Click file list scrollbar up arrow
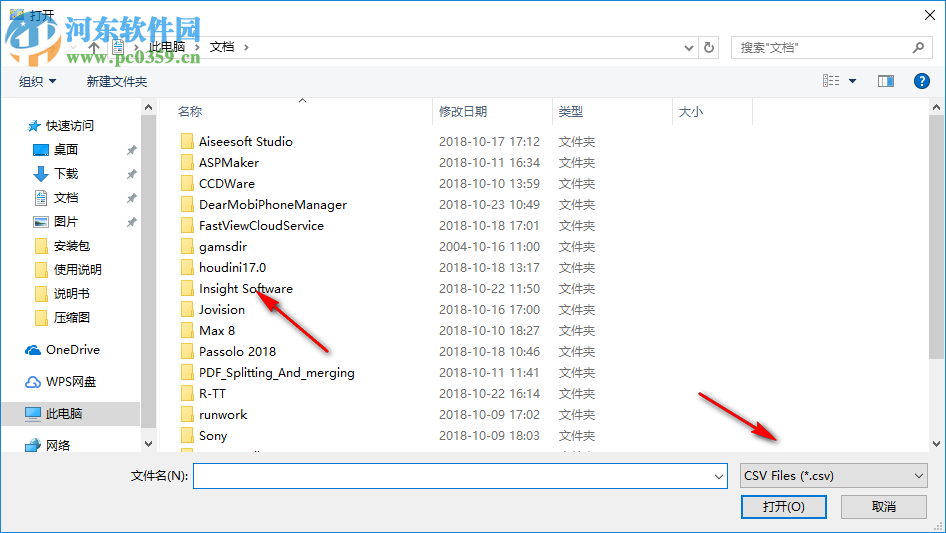Screen dimensions: 946x533 [x=936, y=107]
